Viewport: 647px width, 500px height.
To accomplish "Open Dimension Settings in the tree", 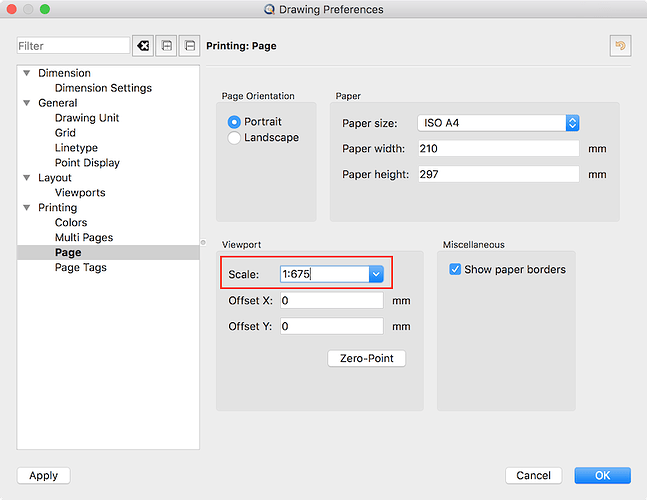I will coord(103,88).
